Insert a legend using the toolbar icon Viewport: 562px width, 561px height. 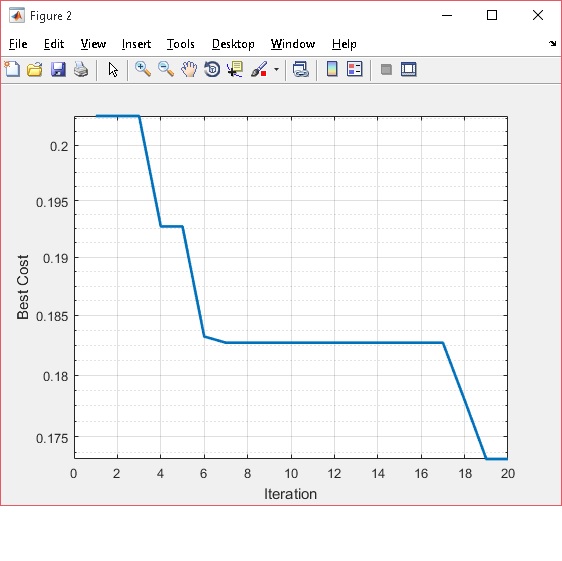point(355,69)
